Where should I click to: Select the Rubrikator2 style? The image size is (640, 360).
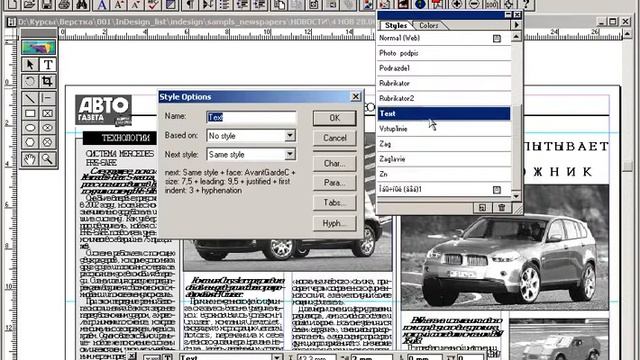pos(444,98)
